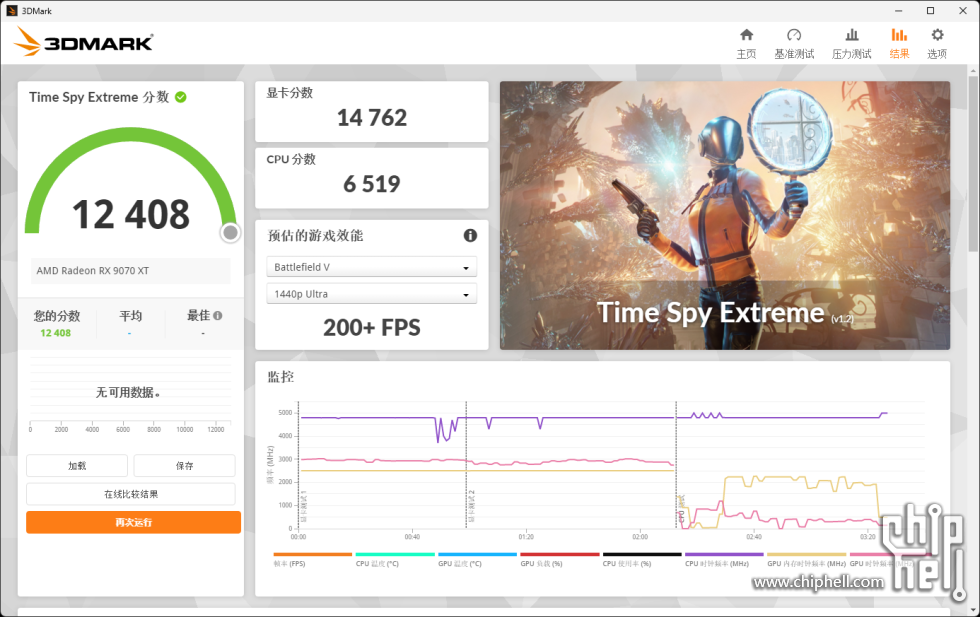Switch to the 结果 results tab
Viewport: 980px width, 617px height.
pyautogui.click(x=899, y=44)
